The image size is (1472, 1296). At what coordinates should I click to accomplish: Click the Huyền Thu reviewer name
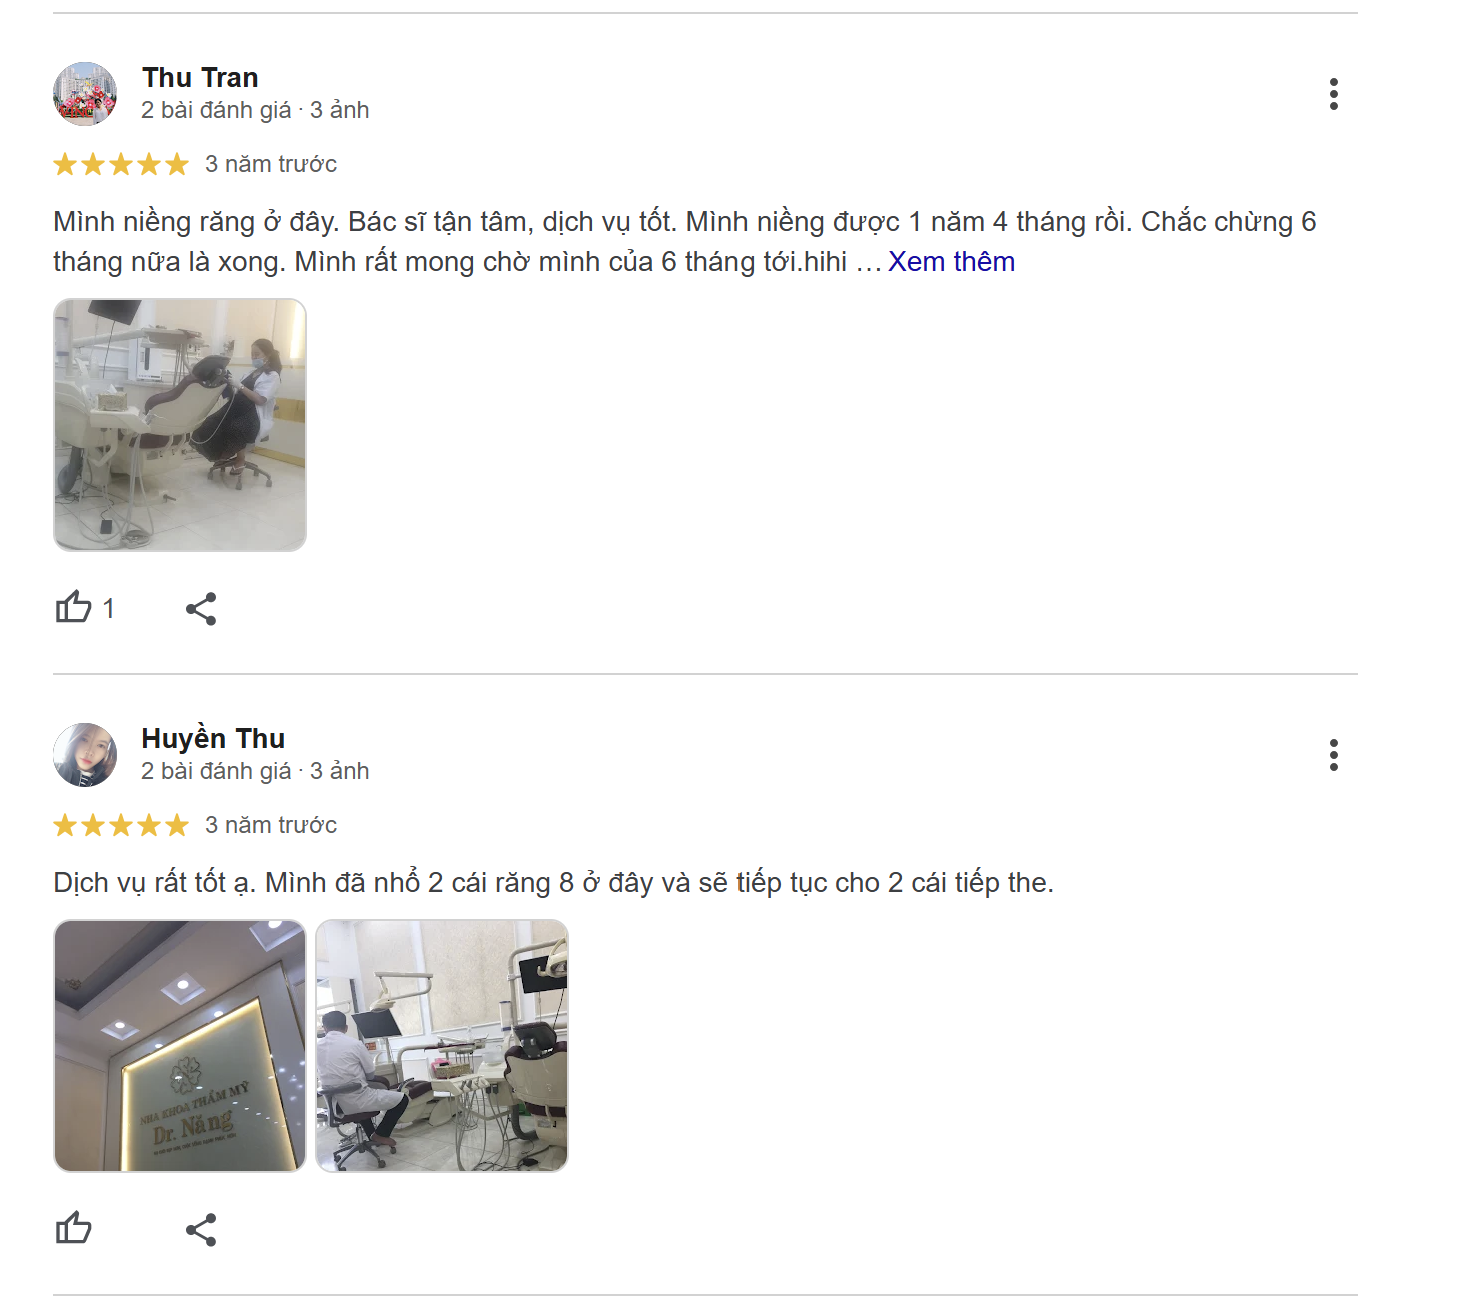coord(213,739)
